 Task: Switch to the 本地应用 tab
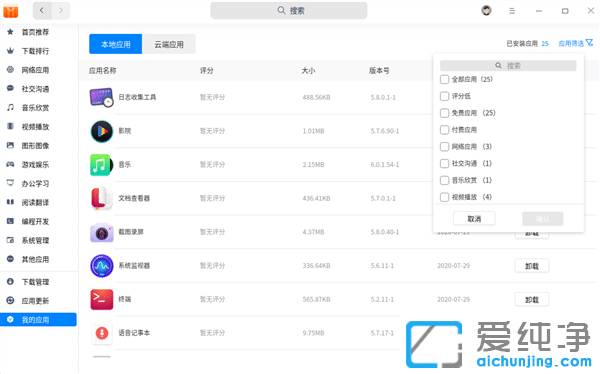(x=116, y=44)
